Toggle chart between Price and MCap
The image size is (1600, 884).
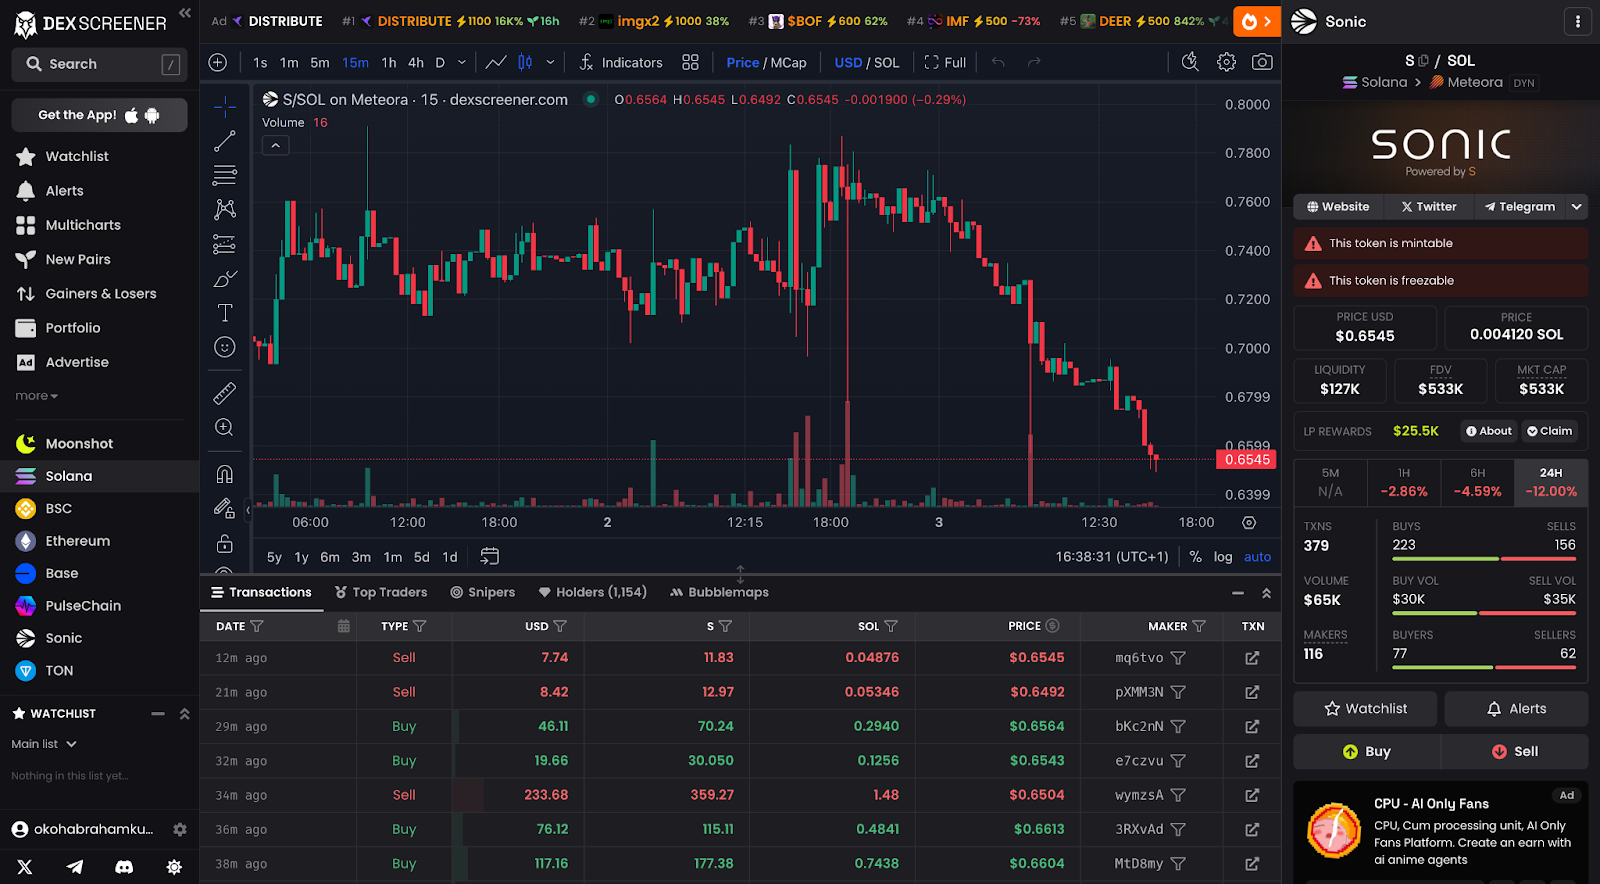766,62
